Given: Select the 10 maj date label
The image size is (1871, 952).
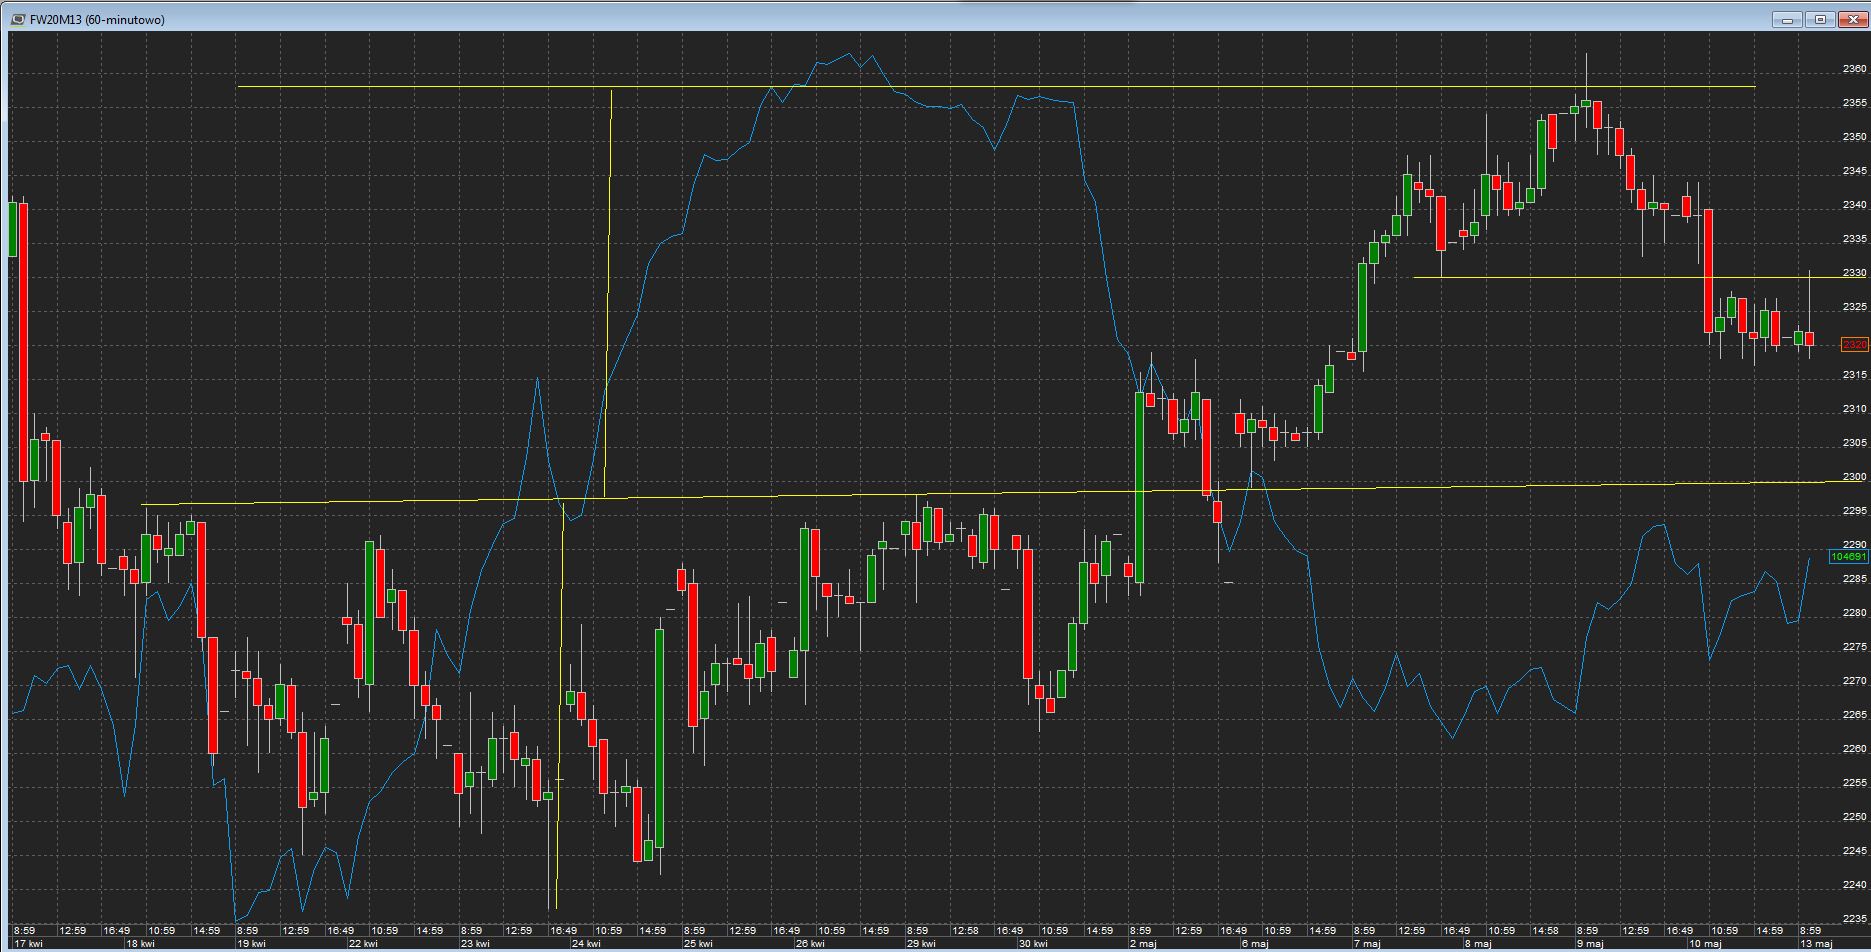Looking at the screenshot, I should point(1704,943).
